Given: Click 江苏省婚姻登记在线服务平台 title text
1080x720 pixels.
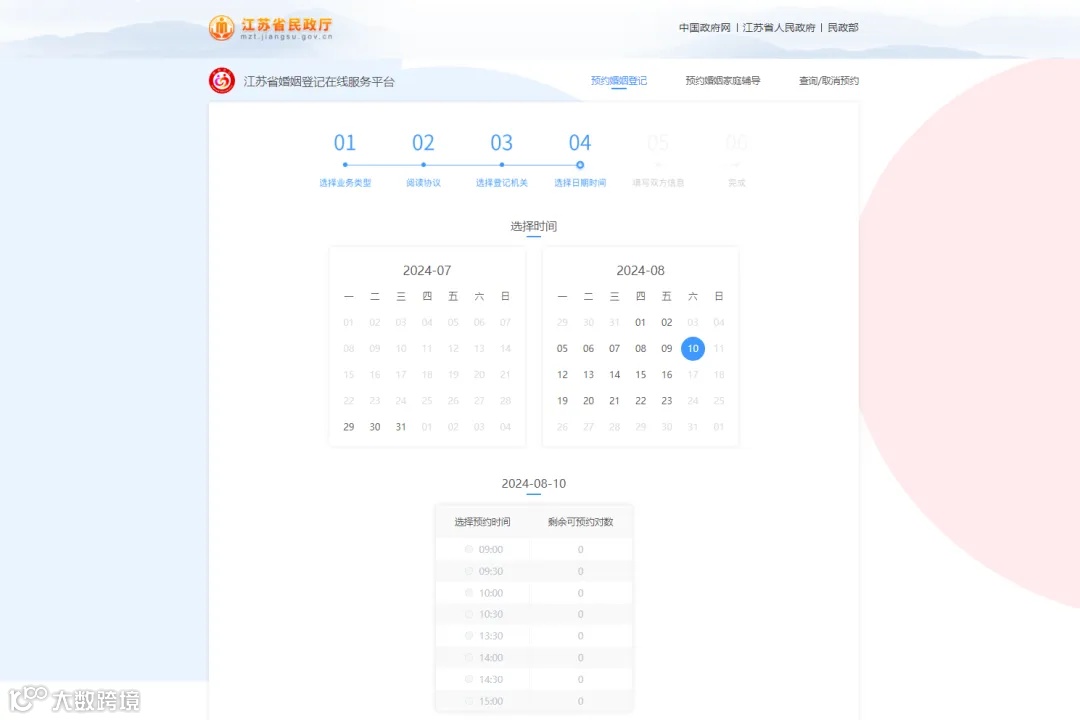Looking at the screenshot, I should point(319,81).
